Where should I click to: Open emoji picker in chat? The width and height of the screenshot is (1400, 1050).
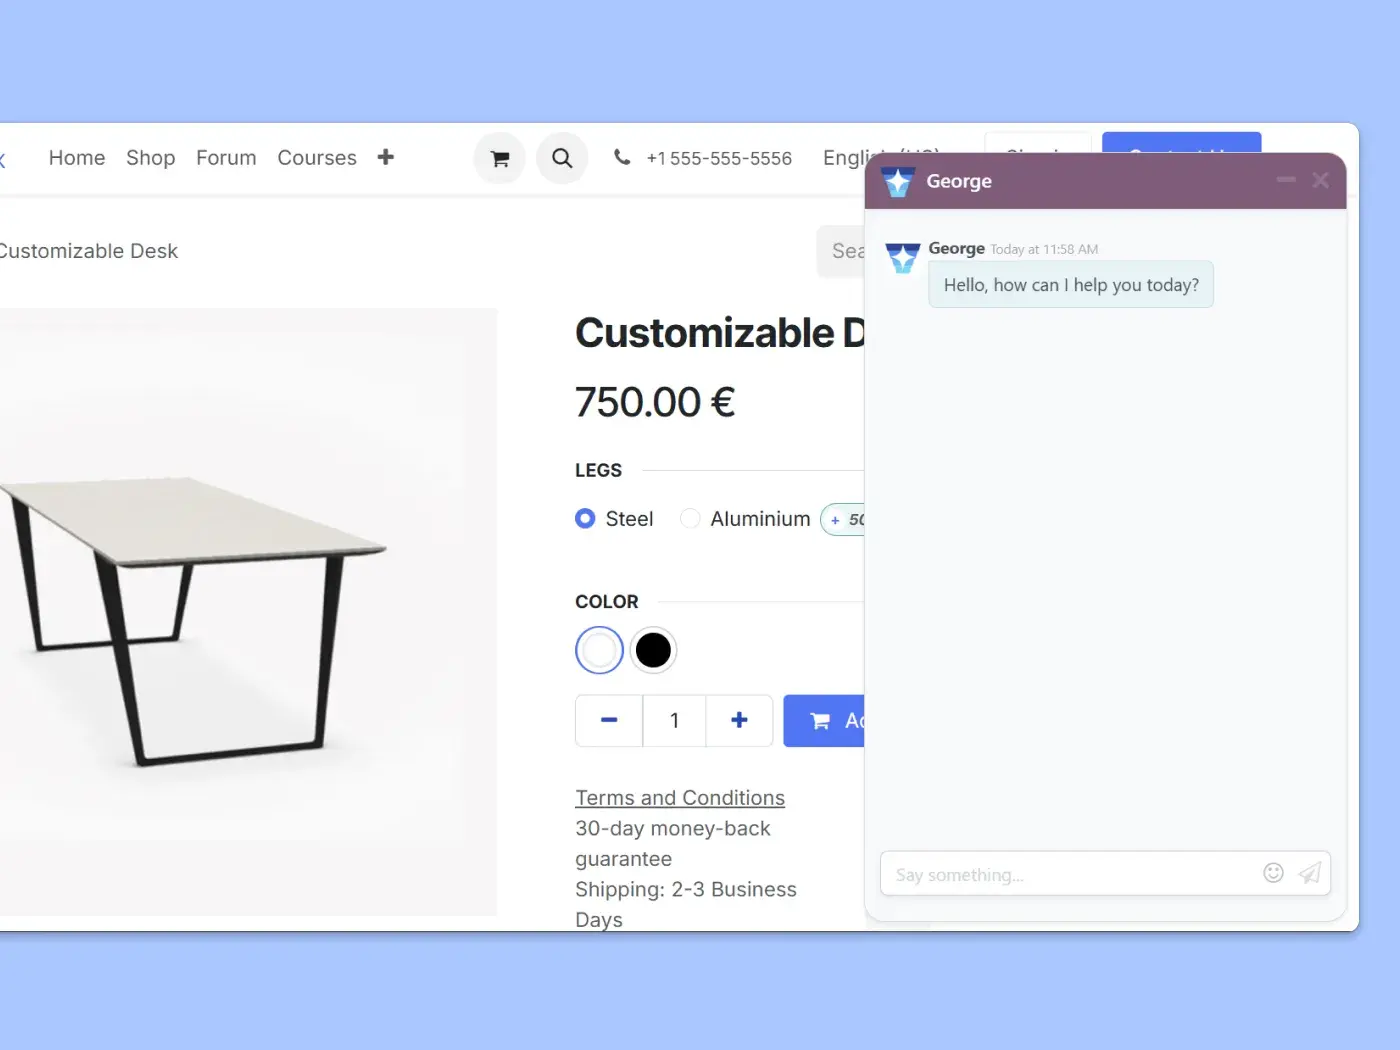click(1273, 873)
